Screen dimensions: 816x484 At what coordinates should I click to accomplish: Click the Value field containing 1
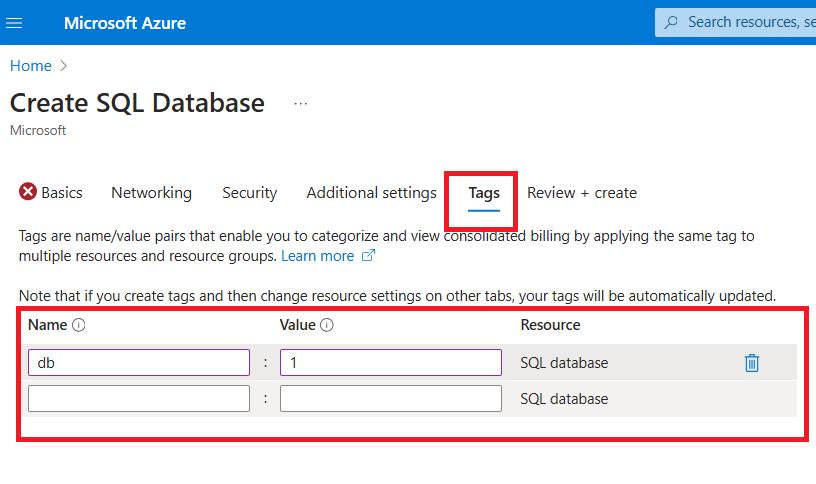click(391, 363)
